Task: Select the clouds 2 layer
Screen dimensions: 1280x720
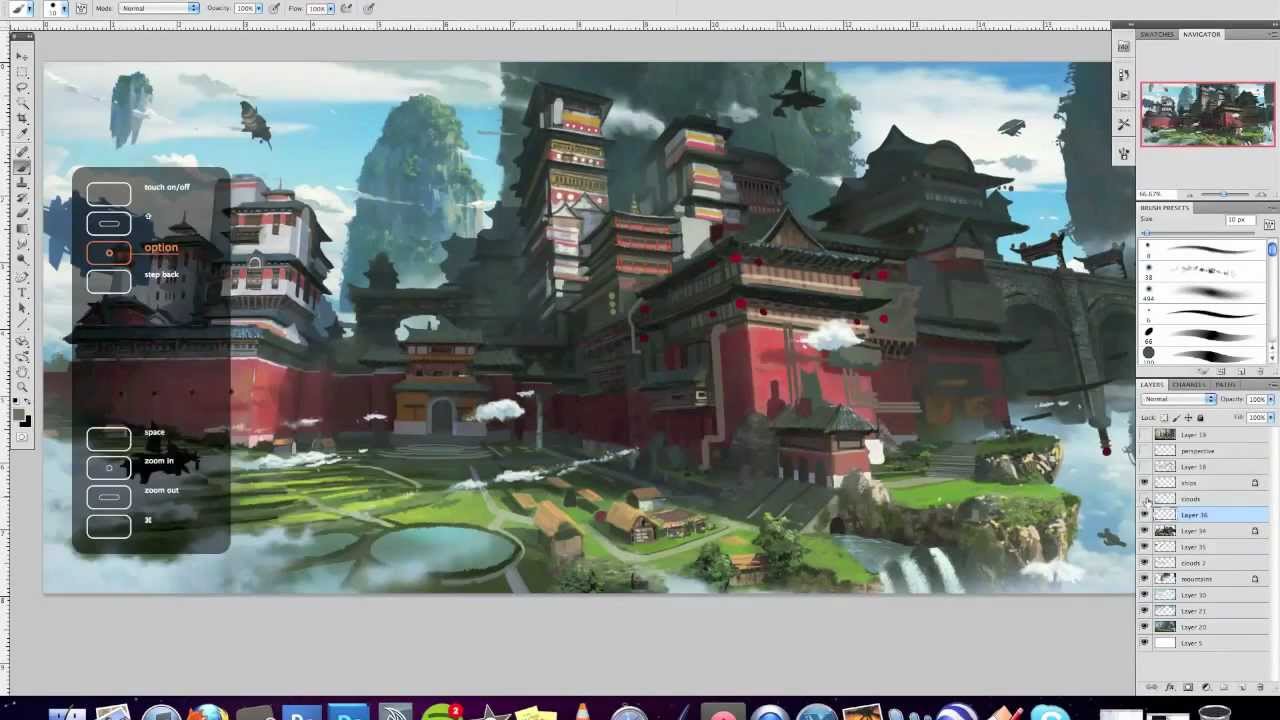Action: [1204, 563]
